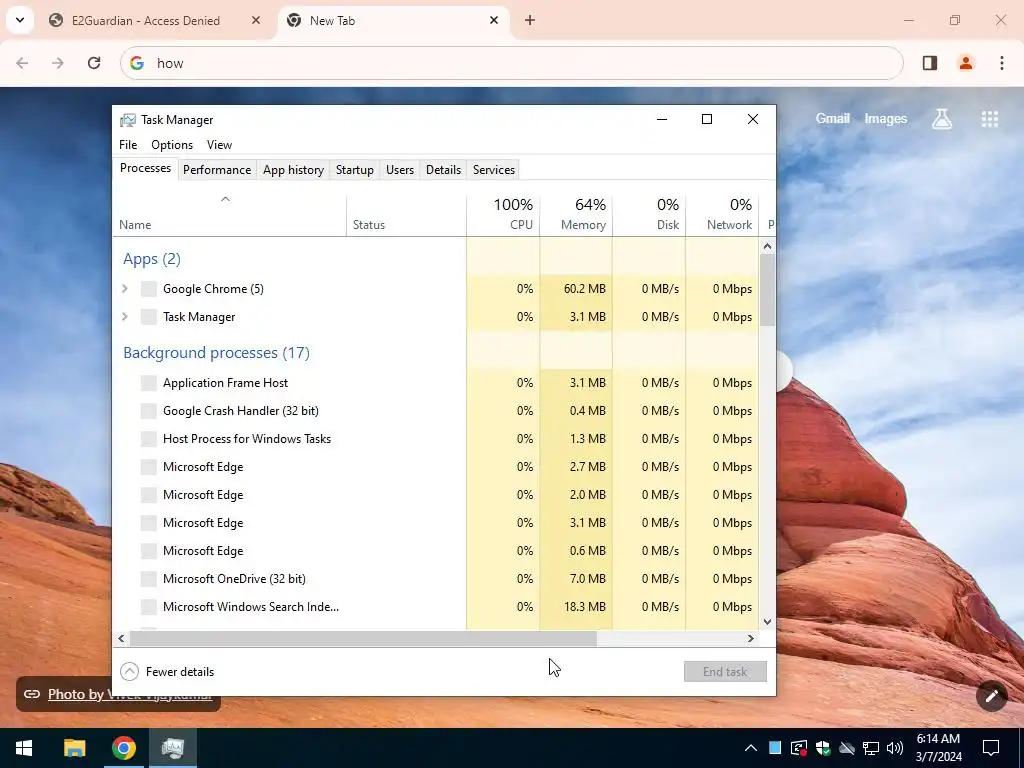Reload the current Chrome page
The width and height of the screenshot is (1024, 768).
94,63
